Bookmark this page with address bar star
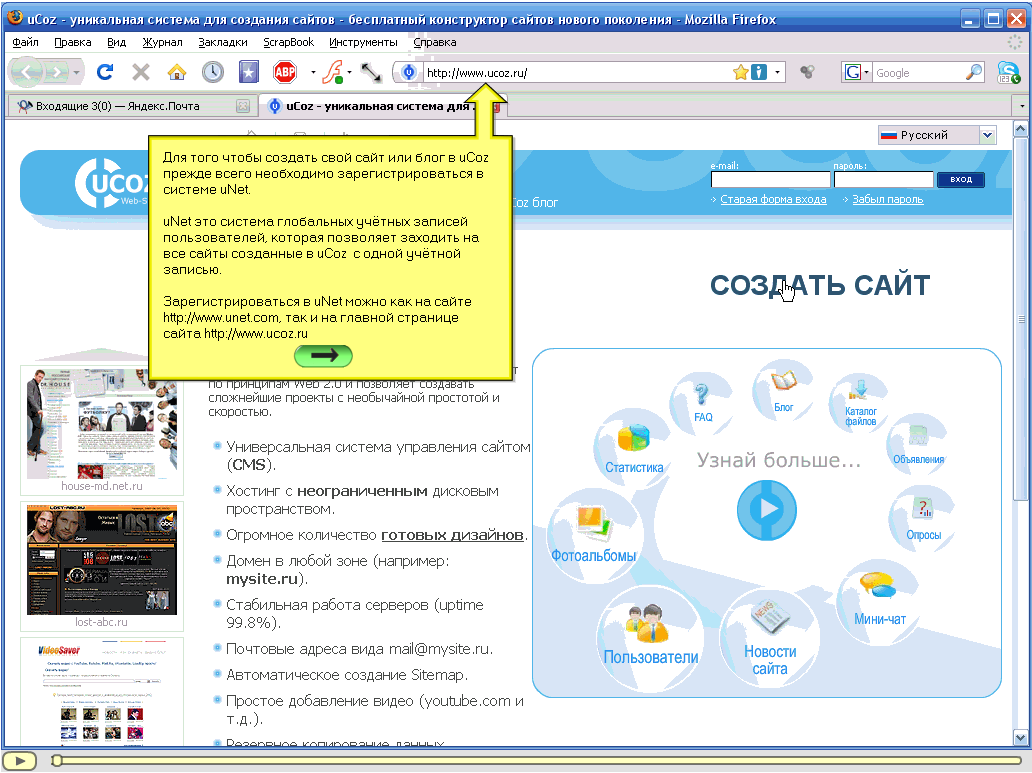 (x=740, y=72)
